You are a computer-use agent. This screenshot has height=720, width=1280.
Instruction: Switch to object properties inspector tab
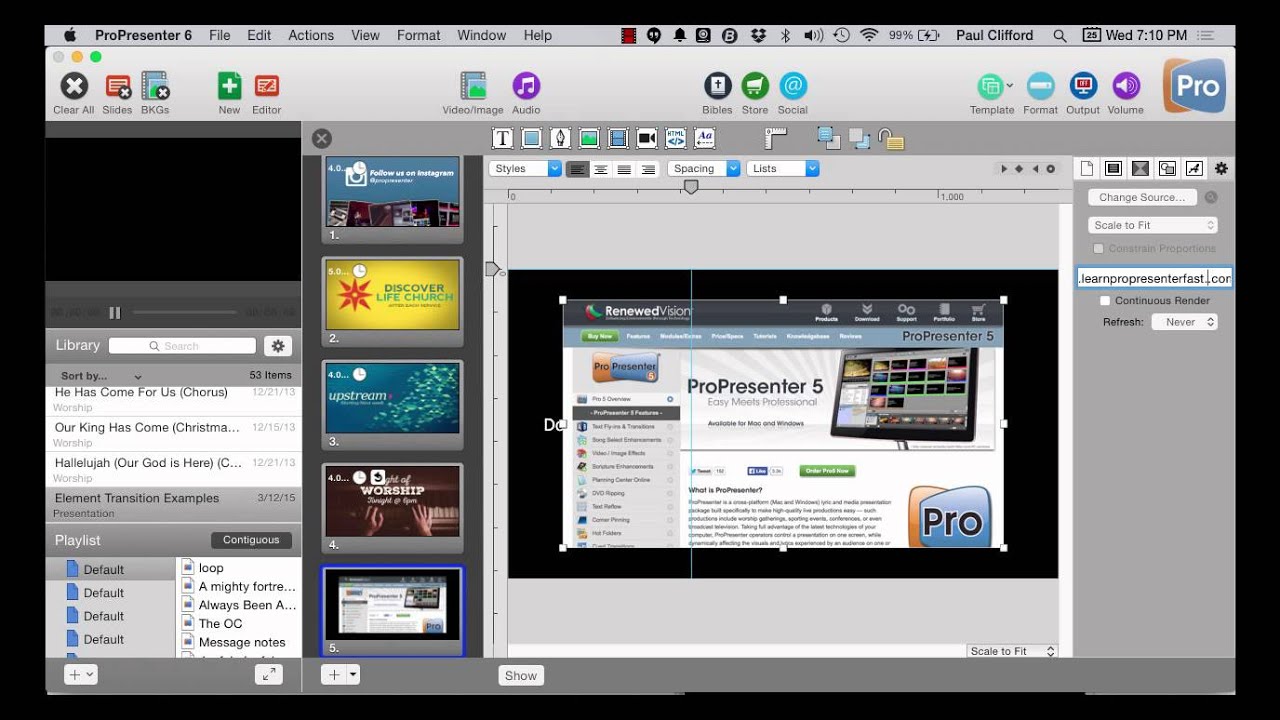[x=1167, y=168]
